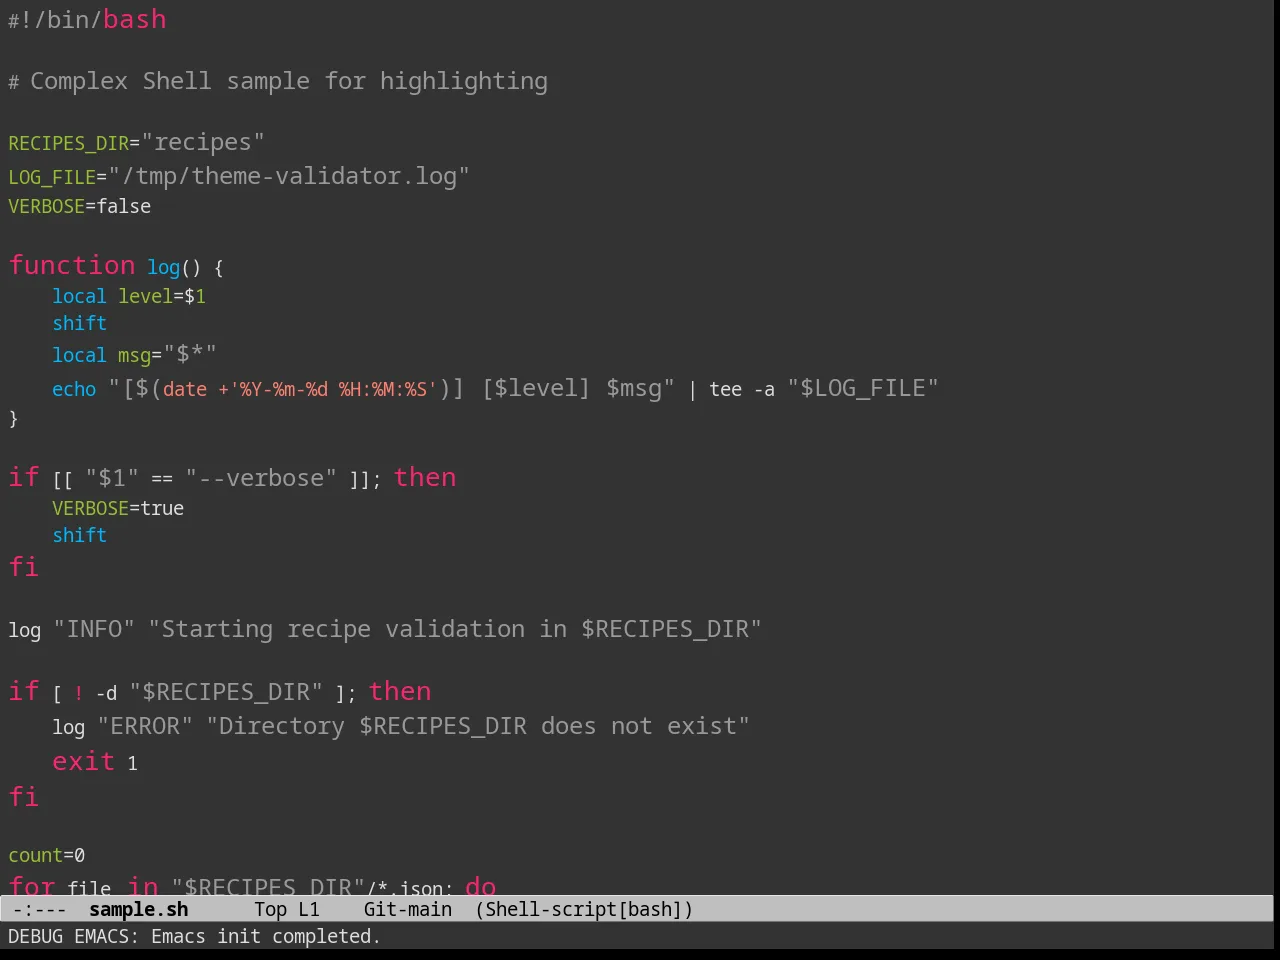Click the sample.sh buffer name in mode line

click(138, 909)
